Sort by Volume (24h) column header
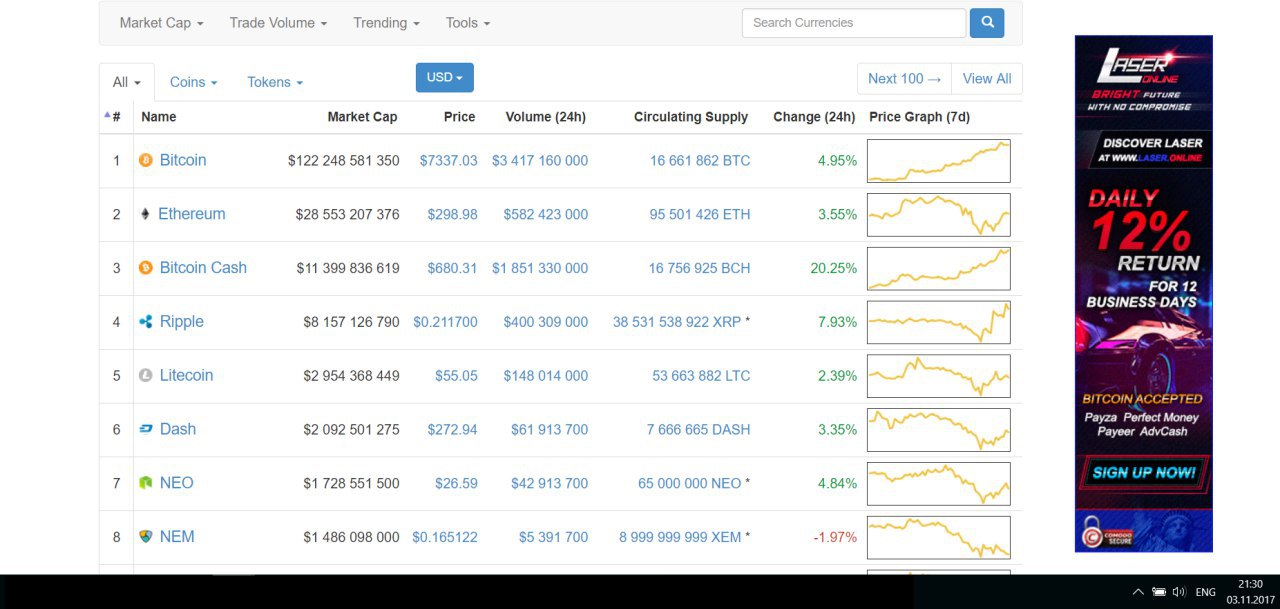Screen dimensions: 1280x609 point(546,117)
